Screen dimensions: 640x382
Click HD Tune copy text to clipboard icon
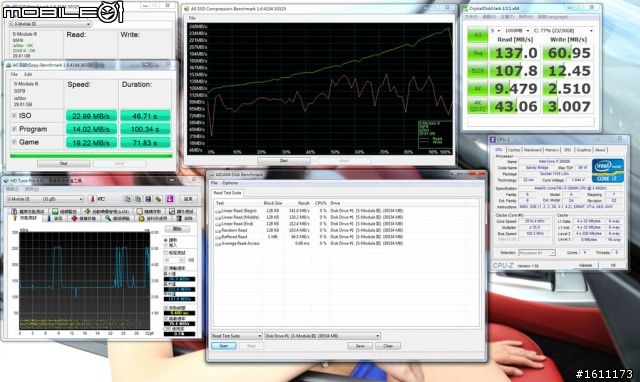tap(127, 199)
